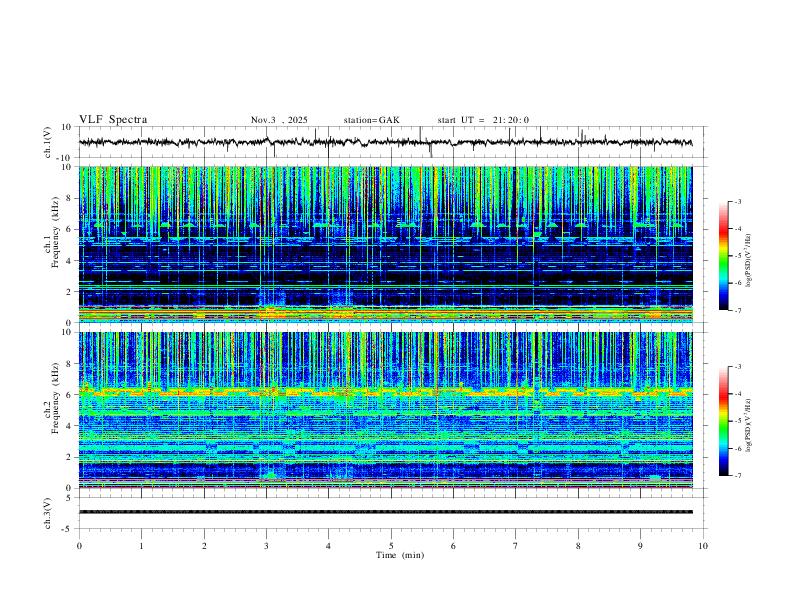792x612 pixels.
Task: Click the time axis tick label '5'
Action: click(x=391, y=546)
